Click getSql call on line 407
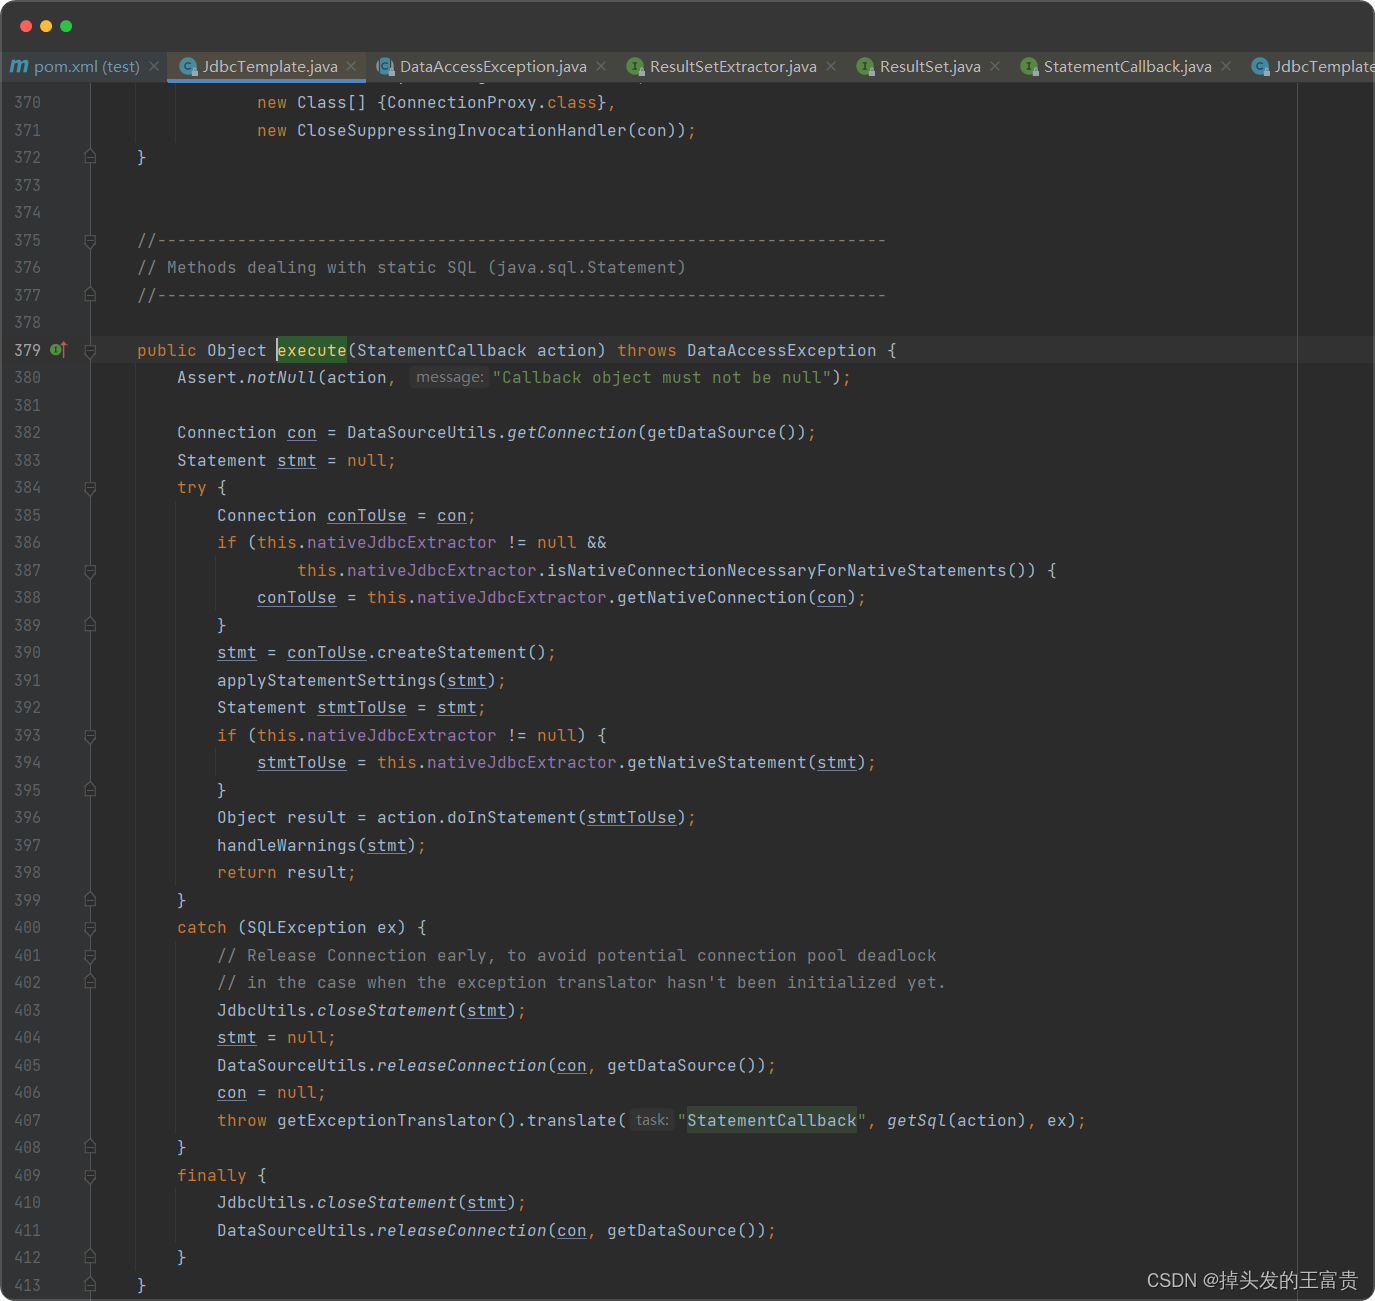Screen dimensions: 1375x1301 coord(917,1120)
